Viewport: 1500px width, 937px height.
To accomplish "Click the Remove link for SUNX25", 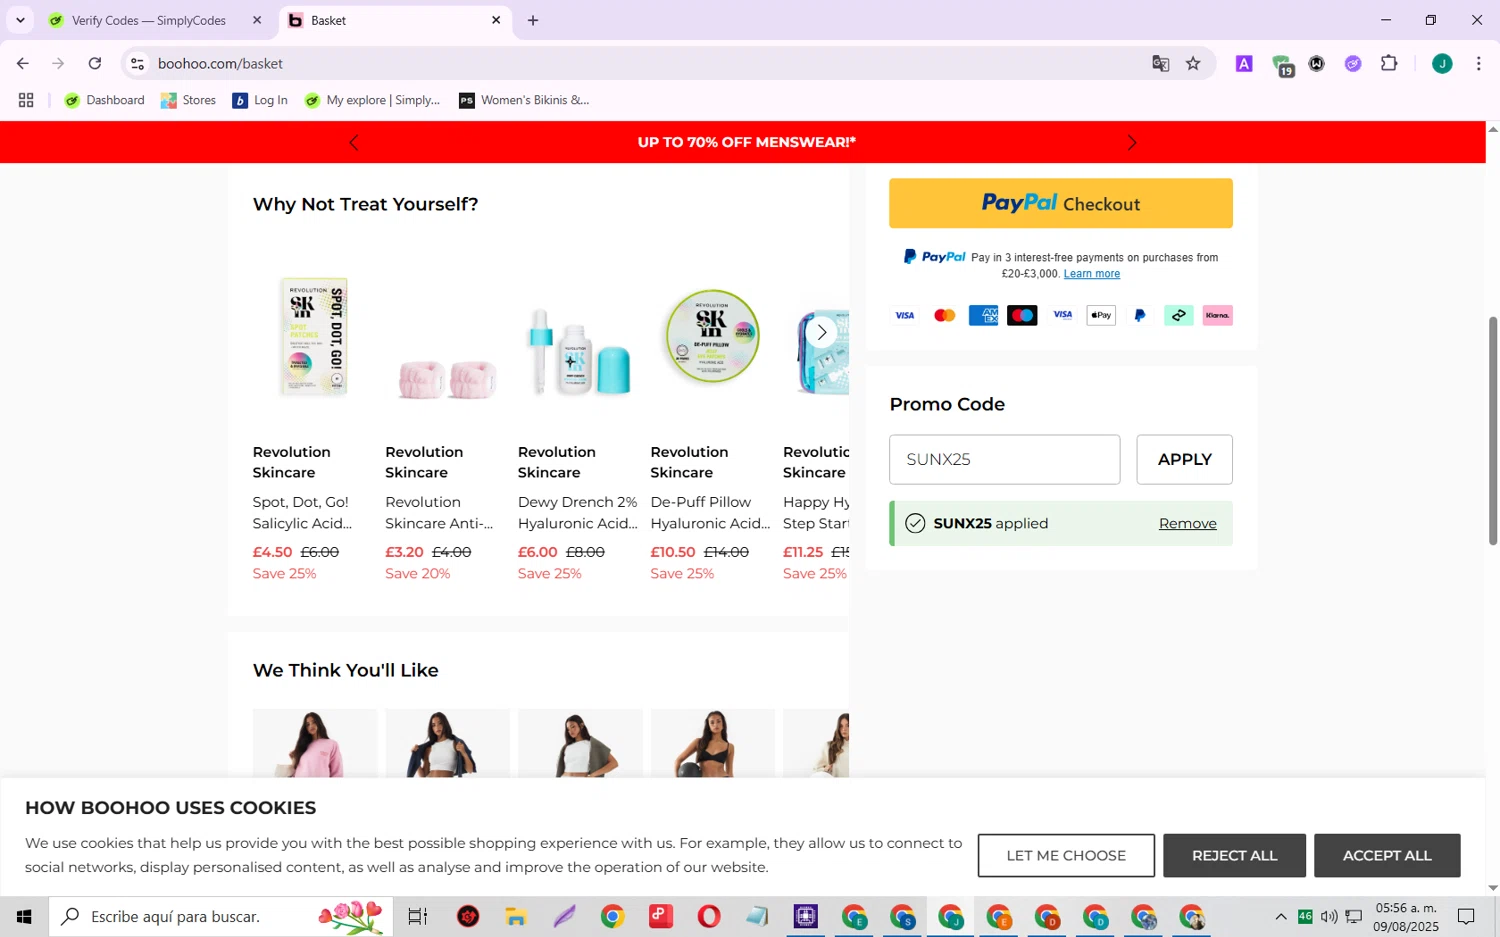I will (x=1187, y=523).
